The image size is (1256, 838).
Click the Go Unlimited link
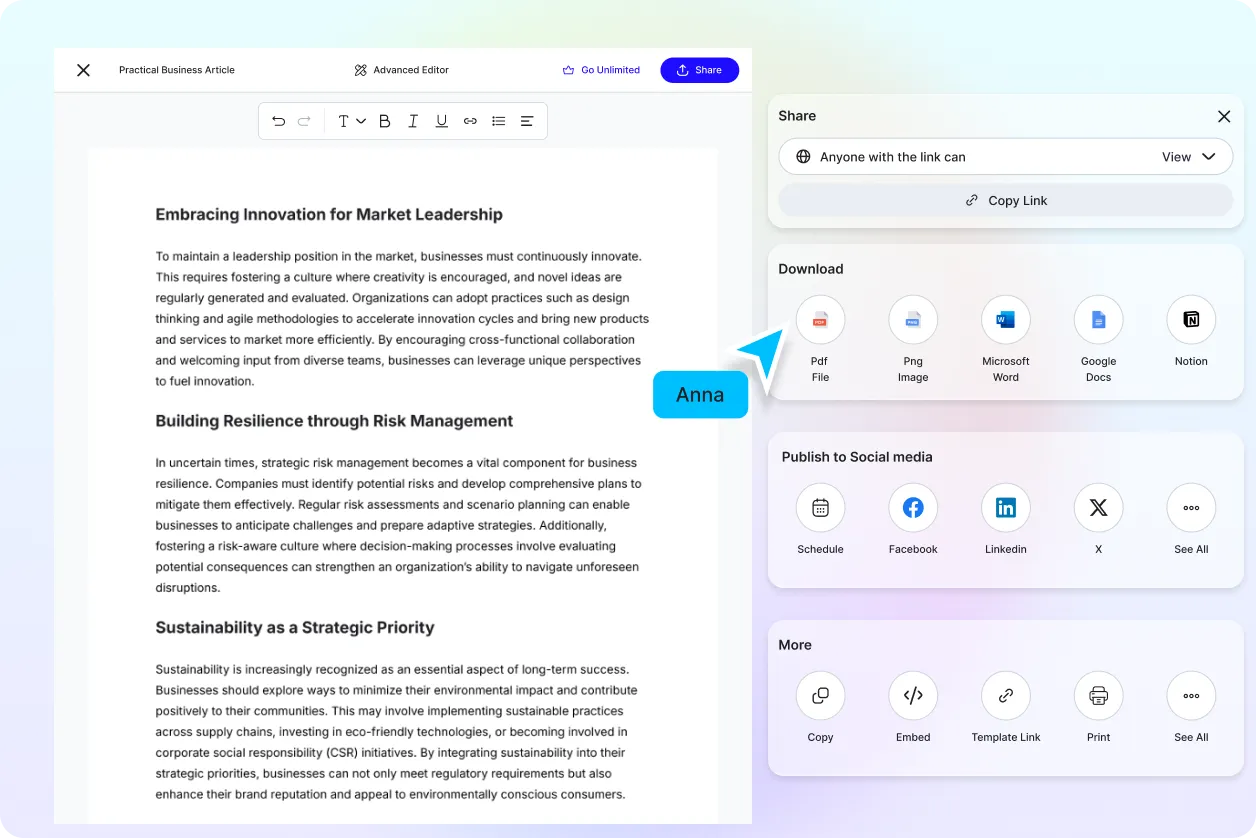(x=601, y=70)
